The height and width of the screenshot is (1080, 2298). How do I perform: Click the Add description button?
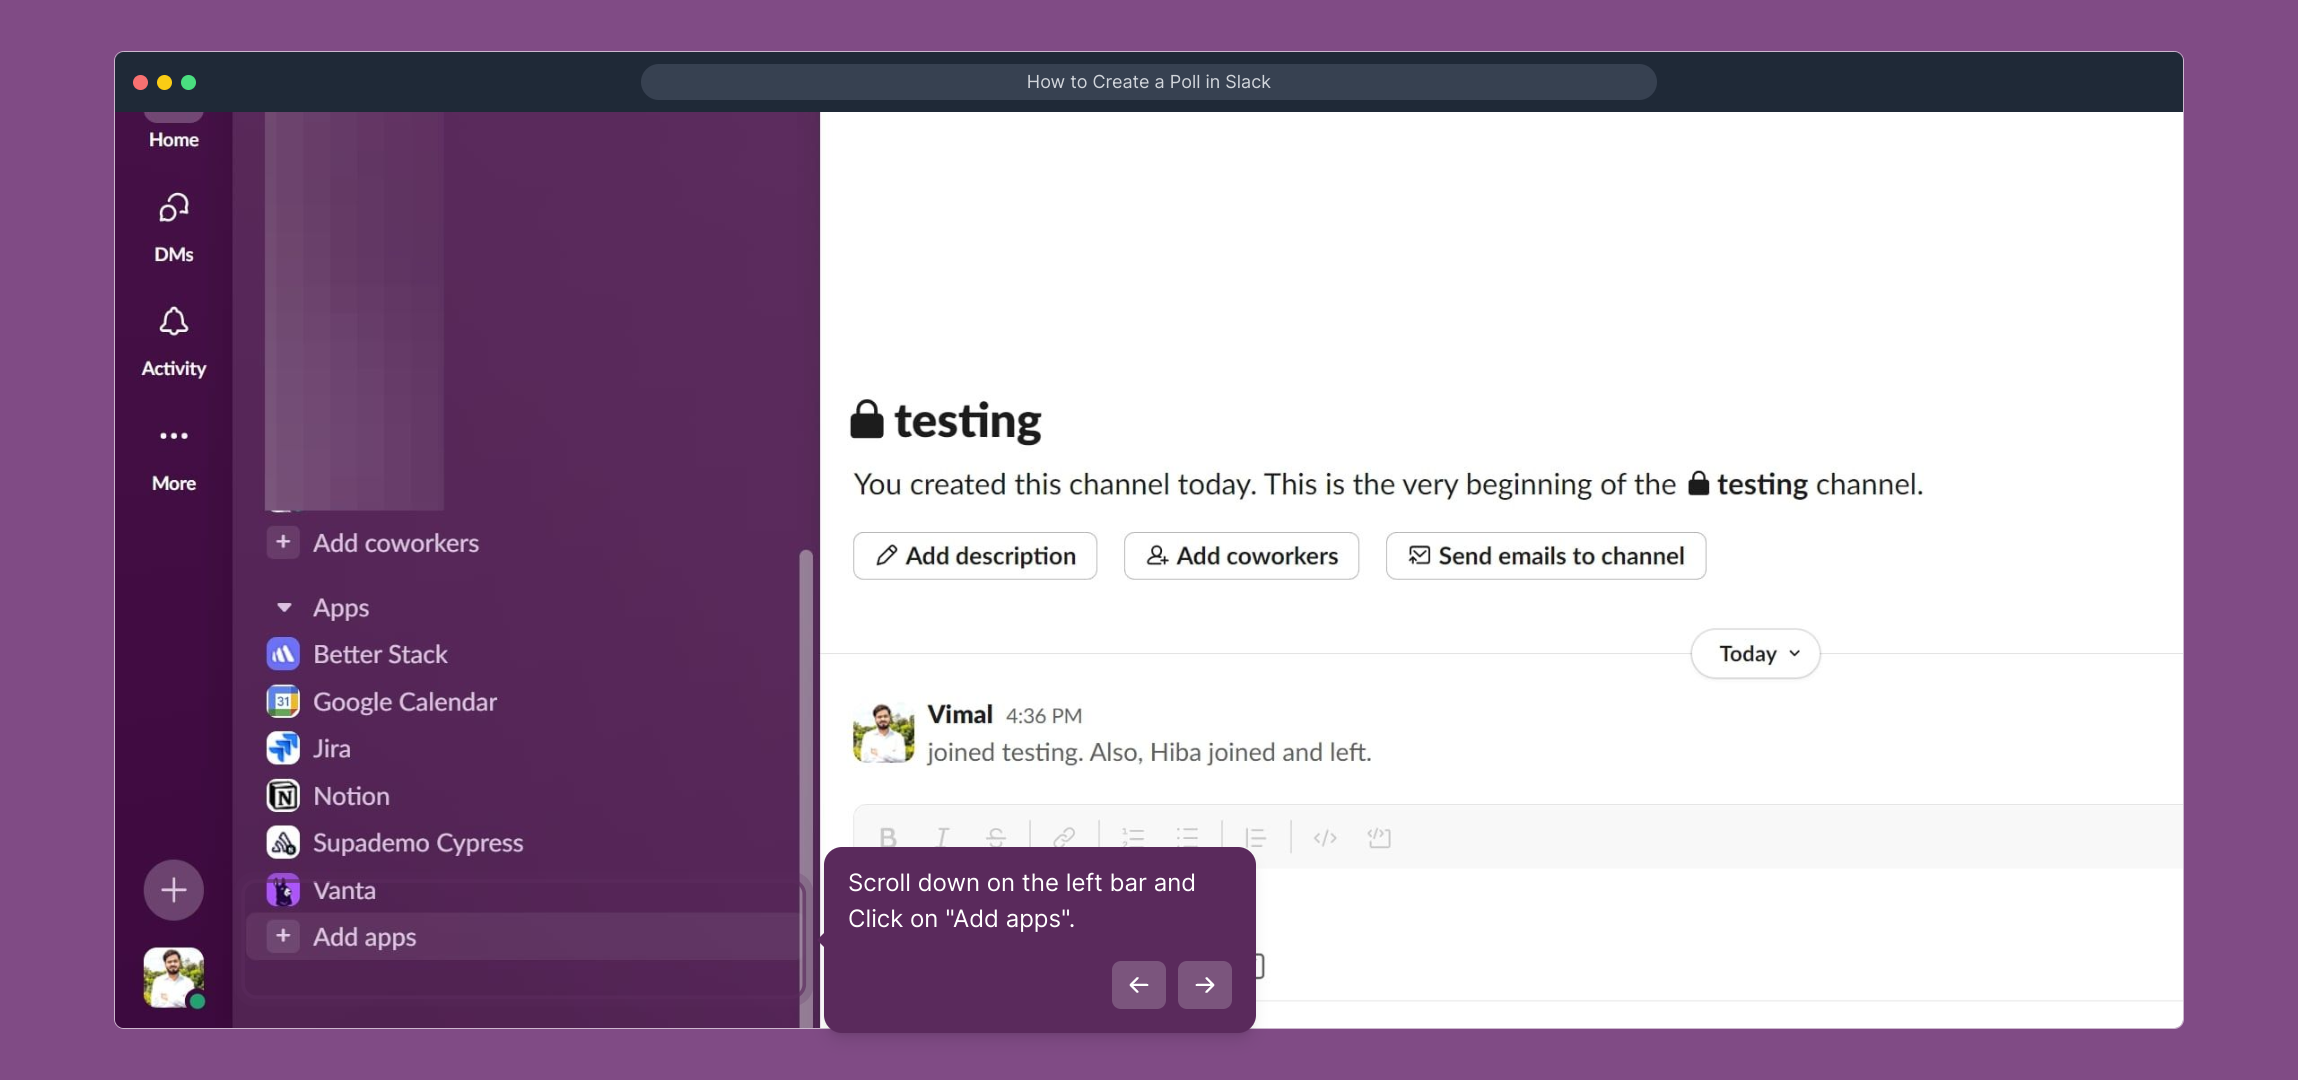973,556
